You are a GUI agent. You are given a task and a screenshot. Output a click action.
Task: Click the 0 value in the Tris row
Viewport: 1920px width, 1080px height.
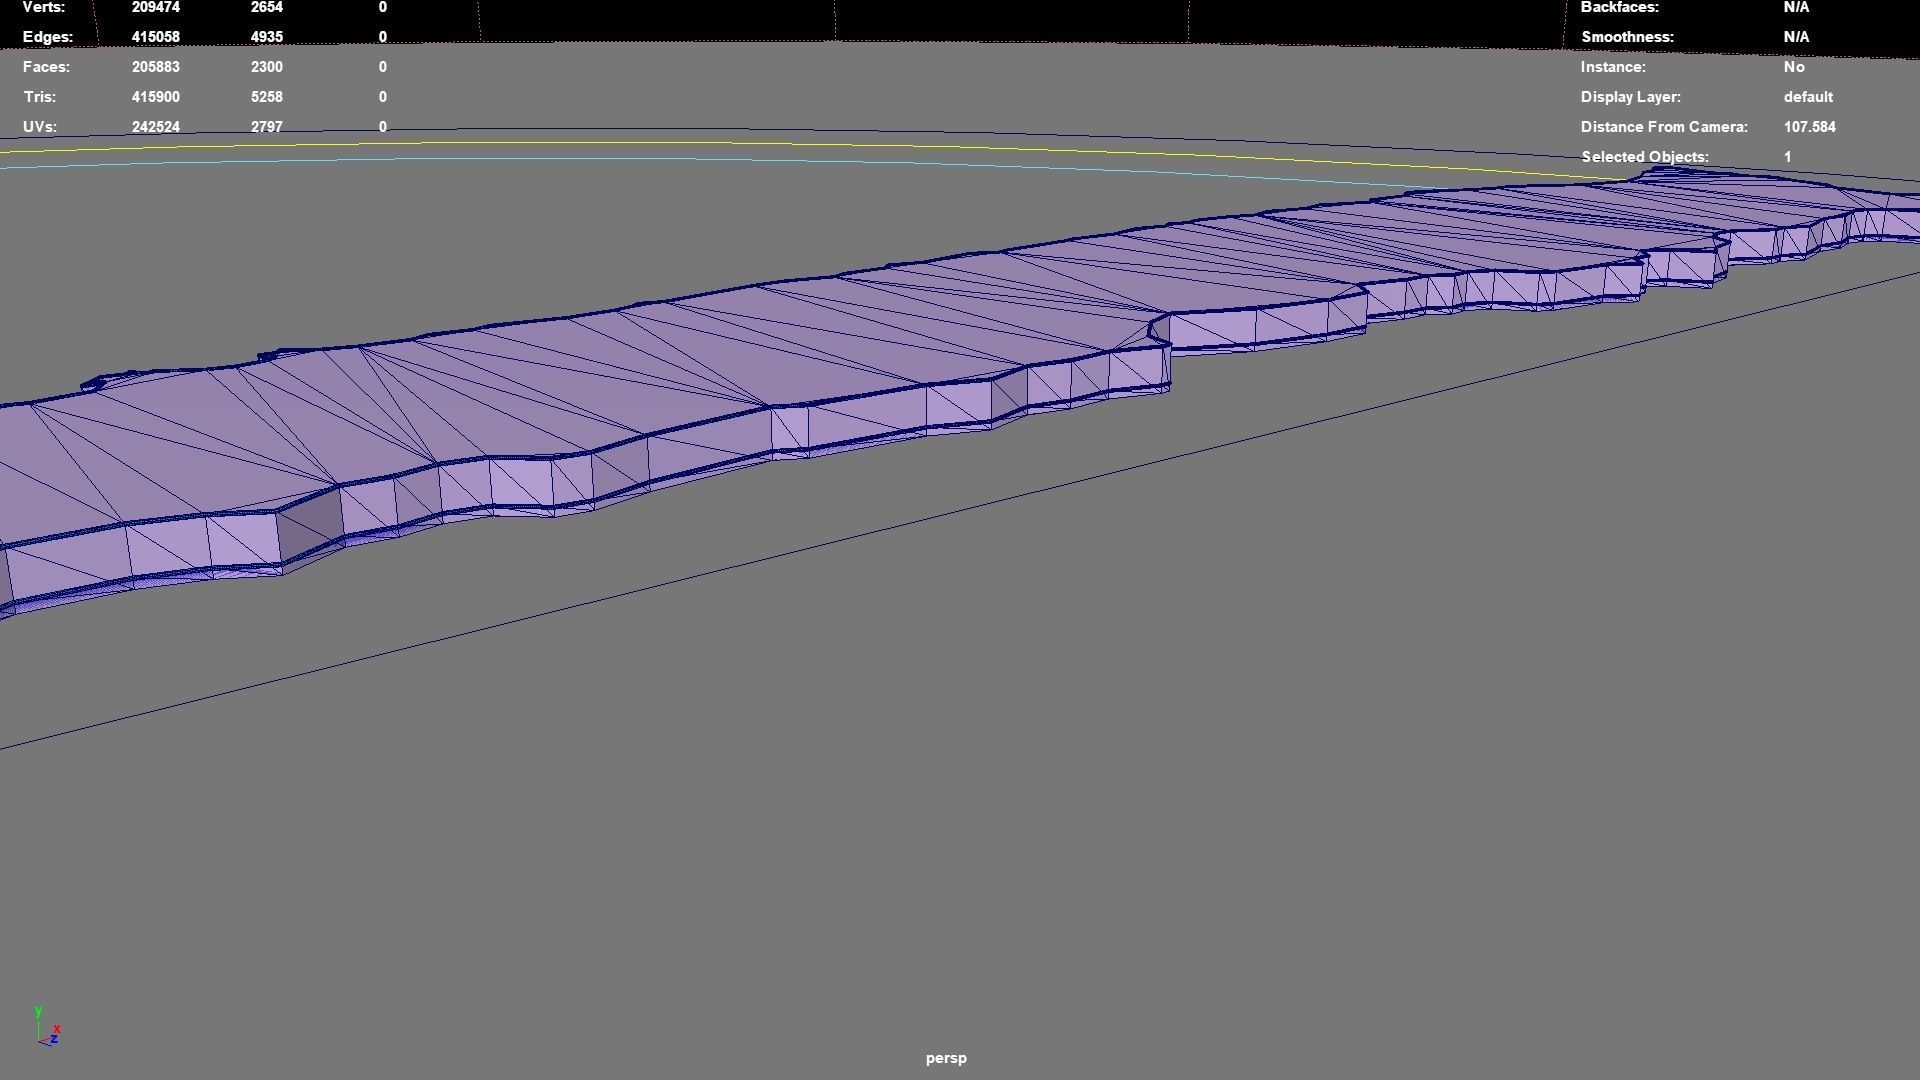tap(383, 97)
